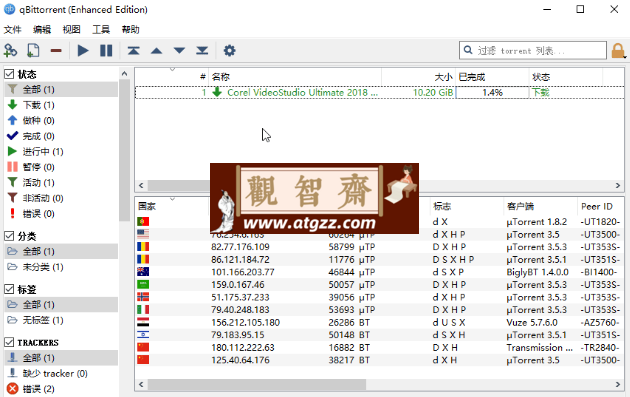The width and height of the screenshot is (630, 397).
Task: Select tag filter 无标签 (1)
Action: pyautogui.click(x=61, y=320)
